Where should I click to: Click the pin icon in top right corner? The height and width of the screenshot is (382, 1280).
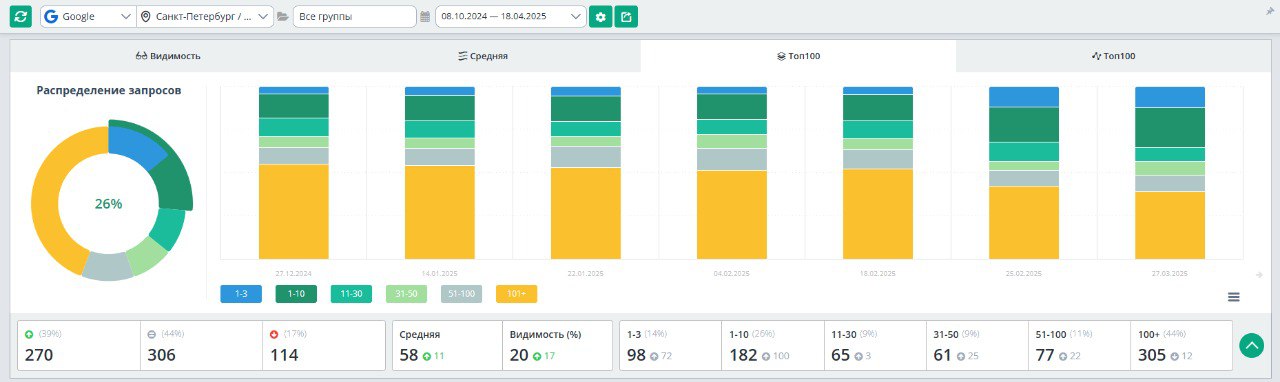pos(1268,8)
